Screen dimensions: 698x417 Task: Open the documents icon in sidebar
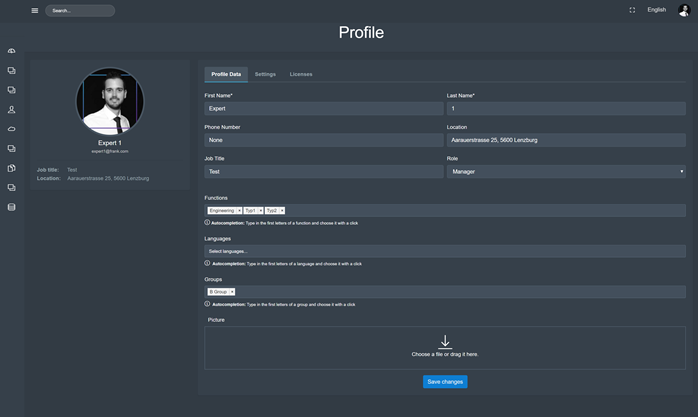(x=12, y=168)
